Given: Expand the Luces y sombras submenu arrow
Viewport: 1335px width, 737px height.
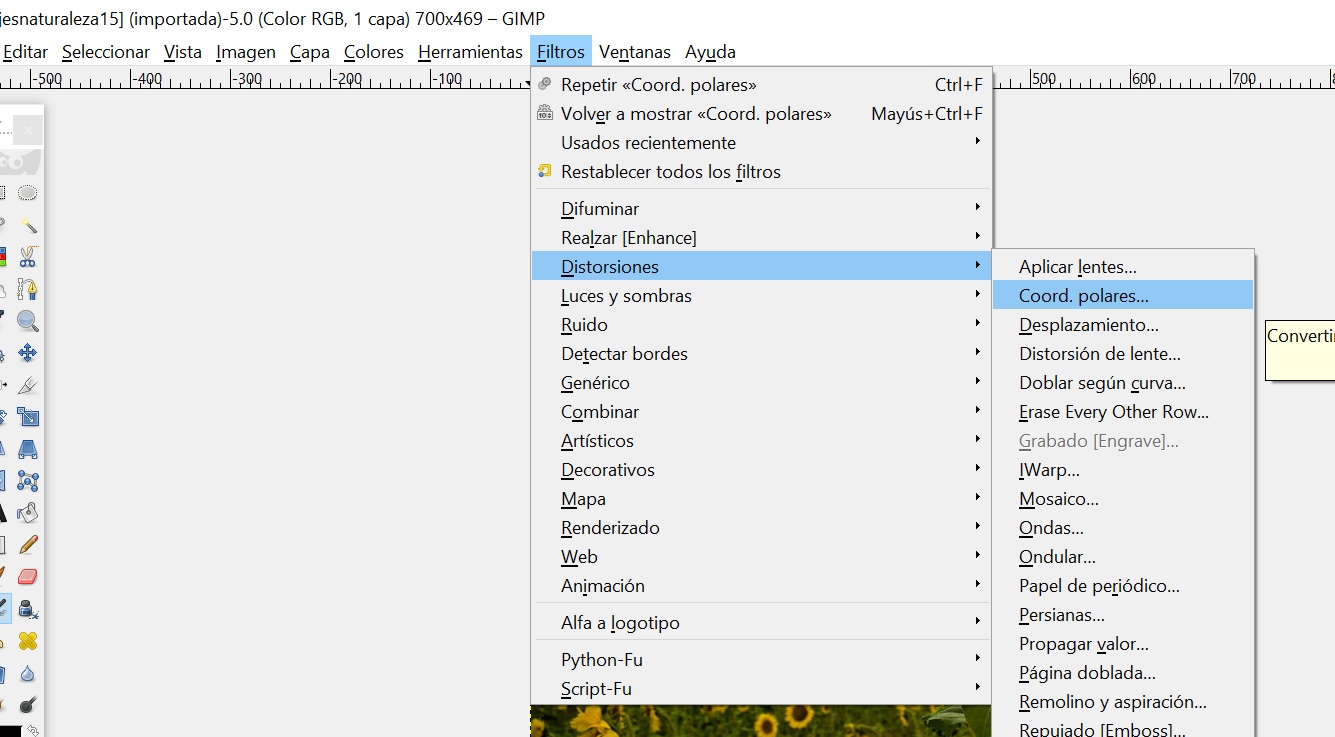Looking at the screenshot, I should [977, 295].
